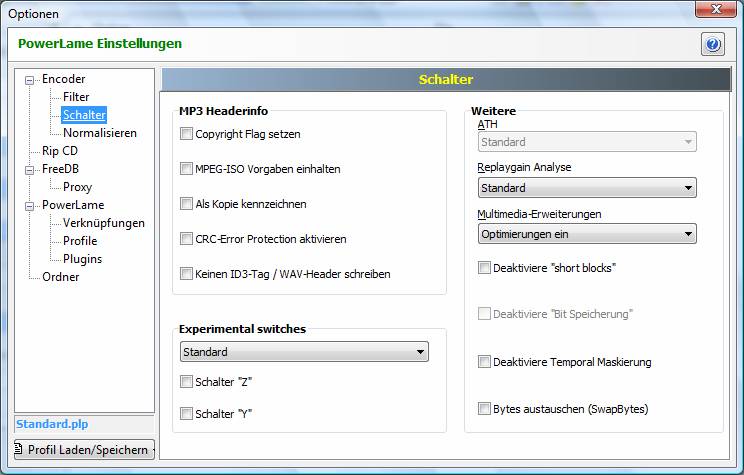744x475 pixels.
Task: Click the PowerLame Einstellungen heading
Action: pos(100,44)
